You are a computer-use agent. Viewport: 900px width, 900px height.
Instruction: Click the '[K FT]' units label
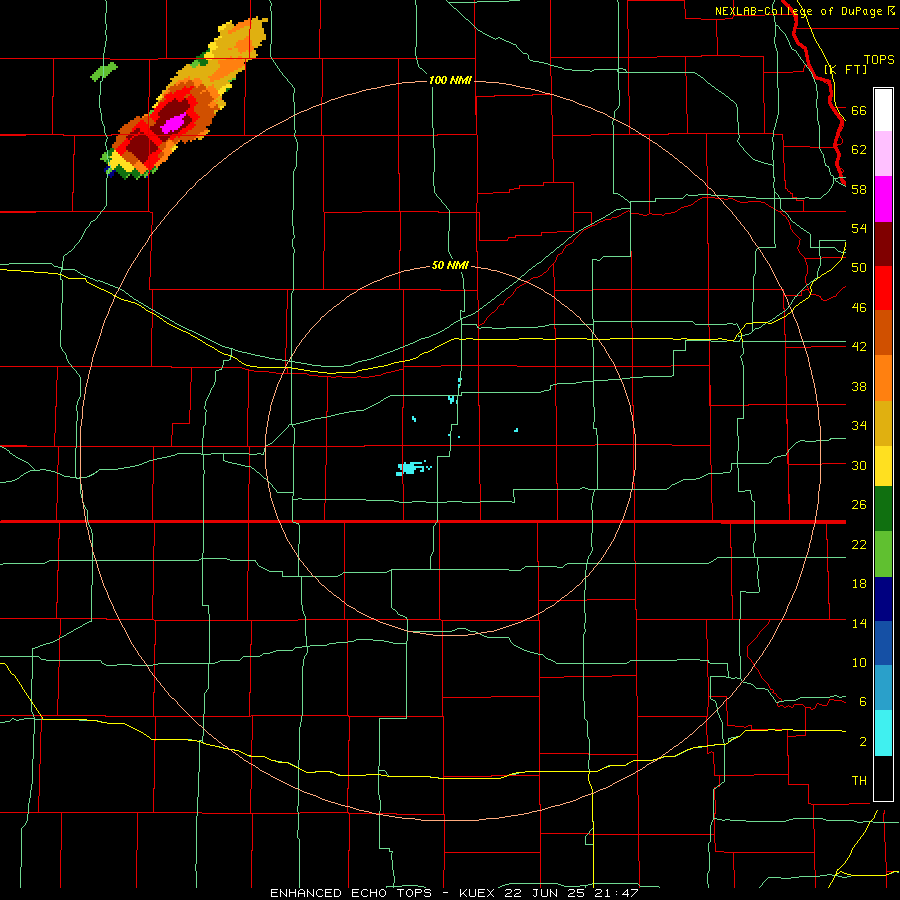point(845,69)
